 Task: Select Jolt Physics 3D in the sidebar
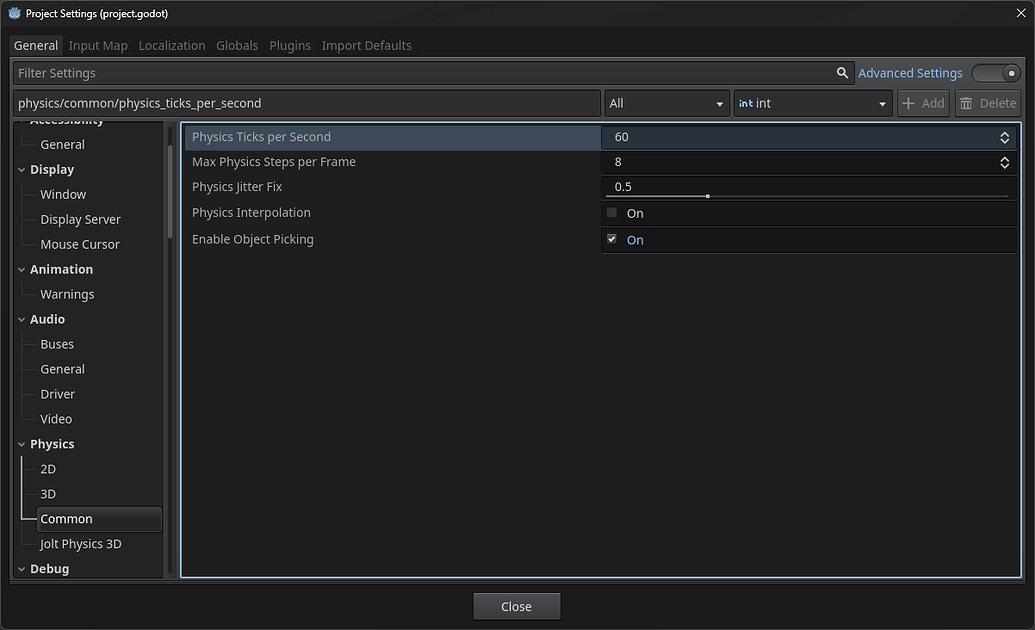click(x=80, y=543)
